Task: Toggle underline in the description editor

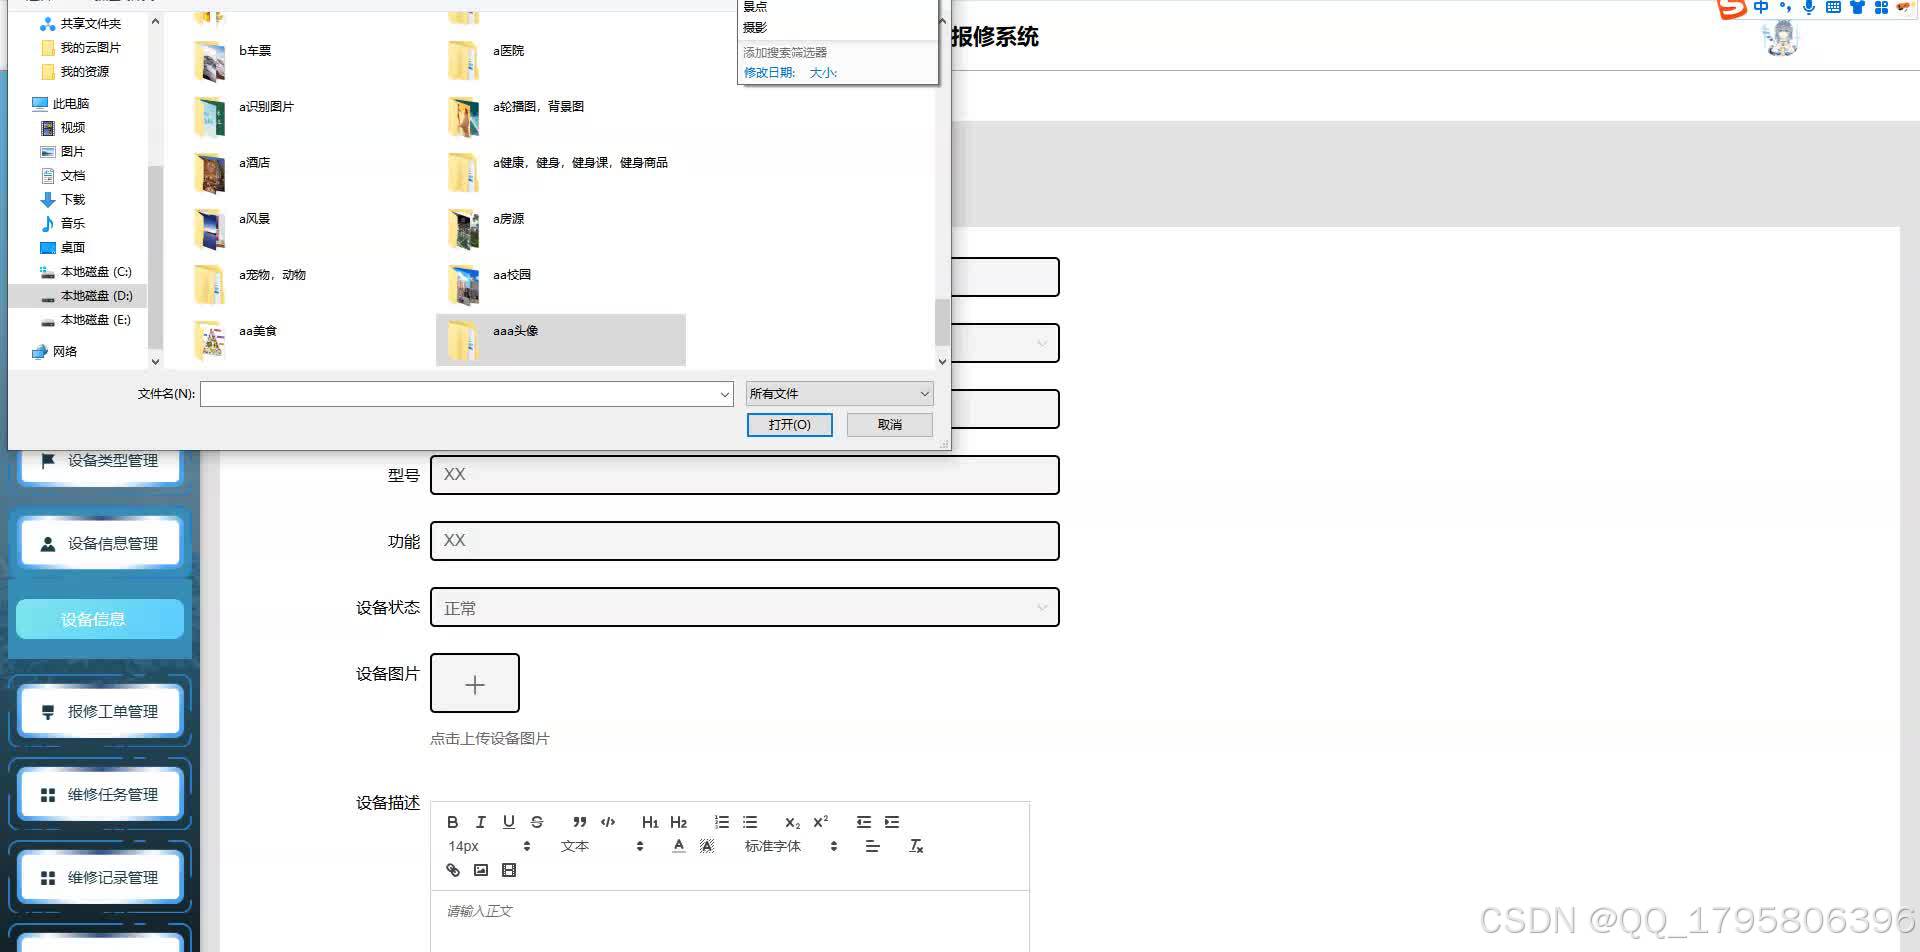Action: click(508, 822)
